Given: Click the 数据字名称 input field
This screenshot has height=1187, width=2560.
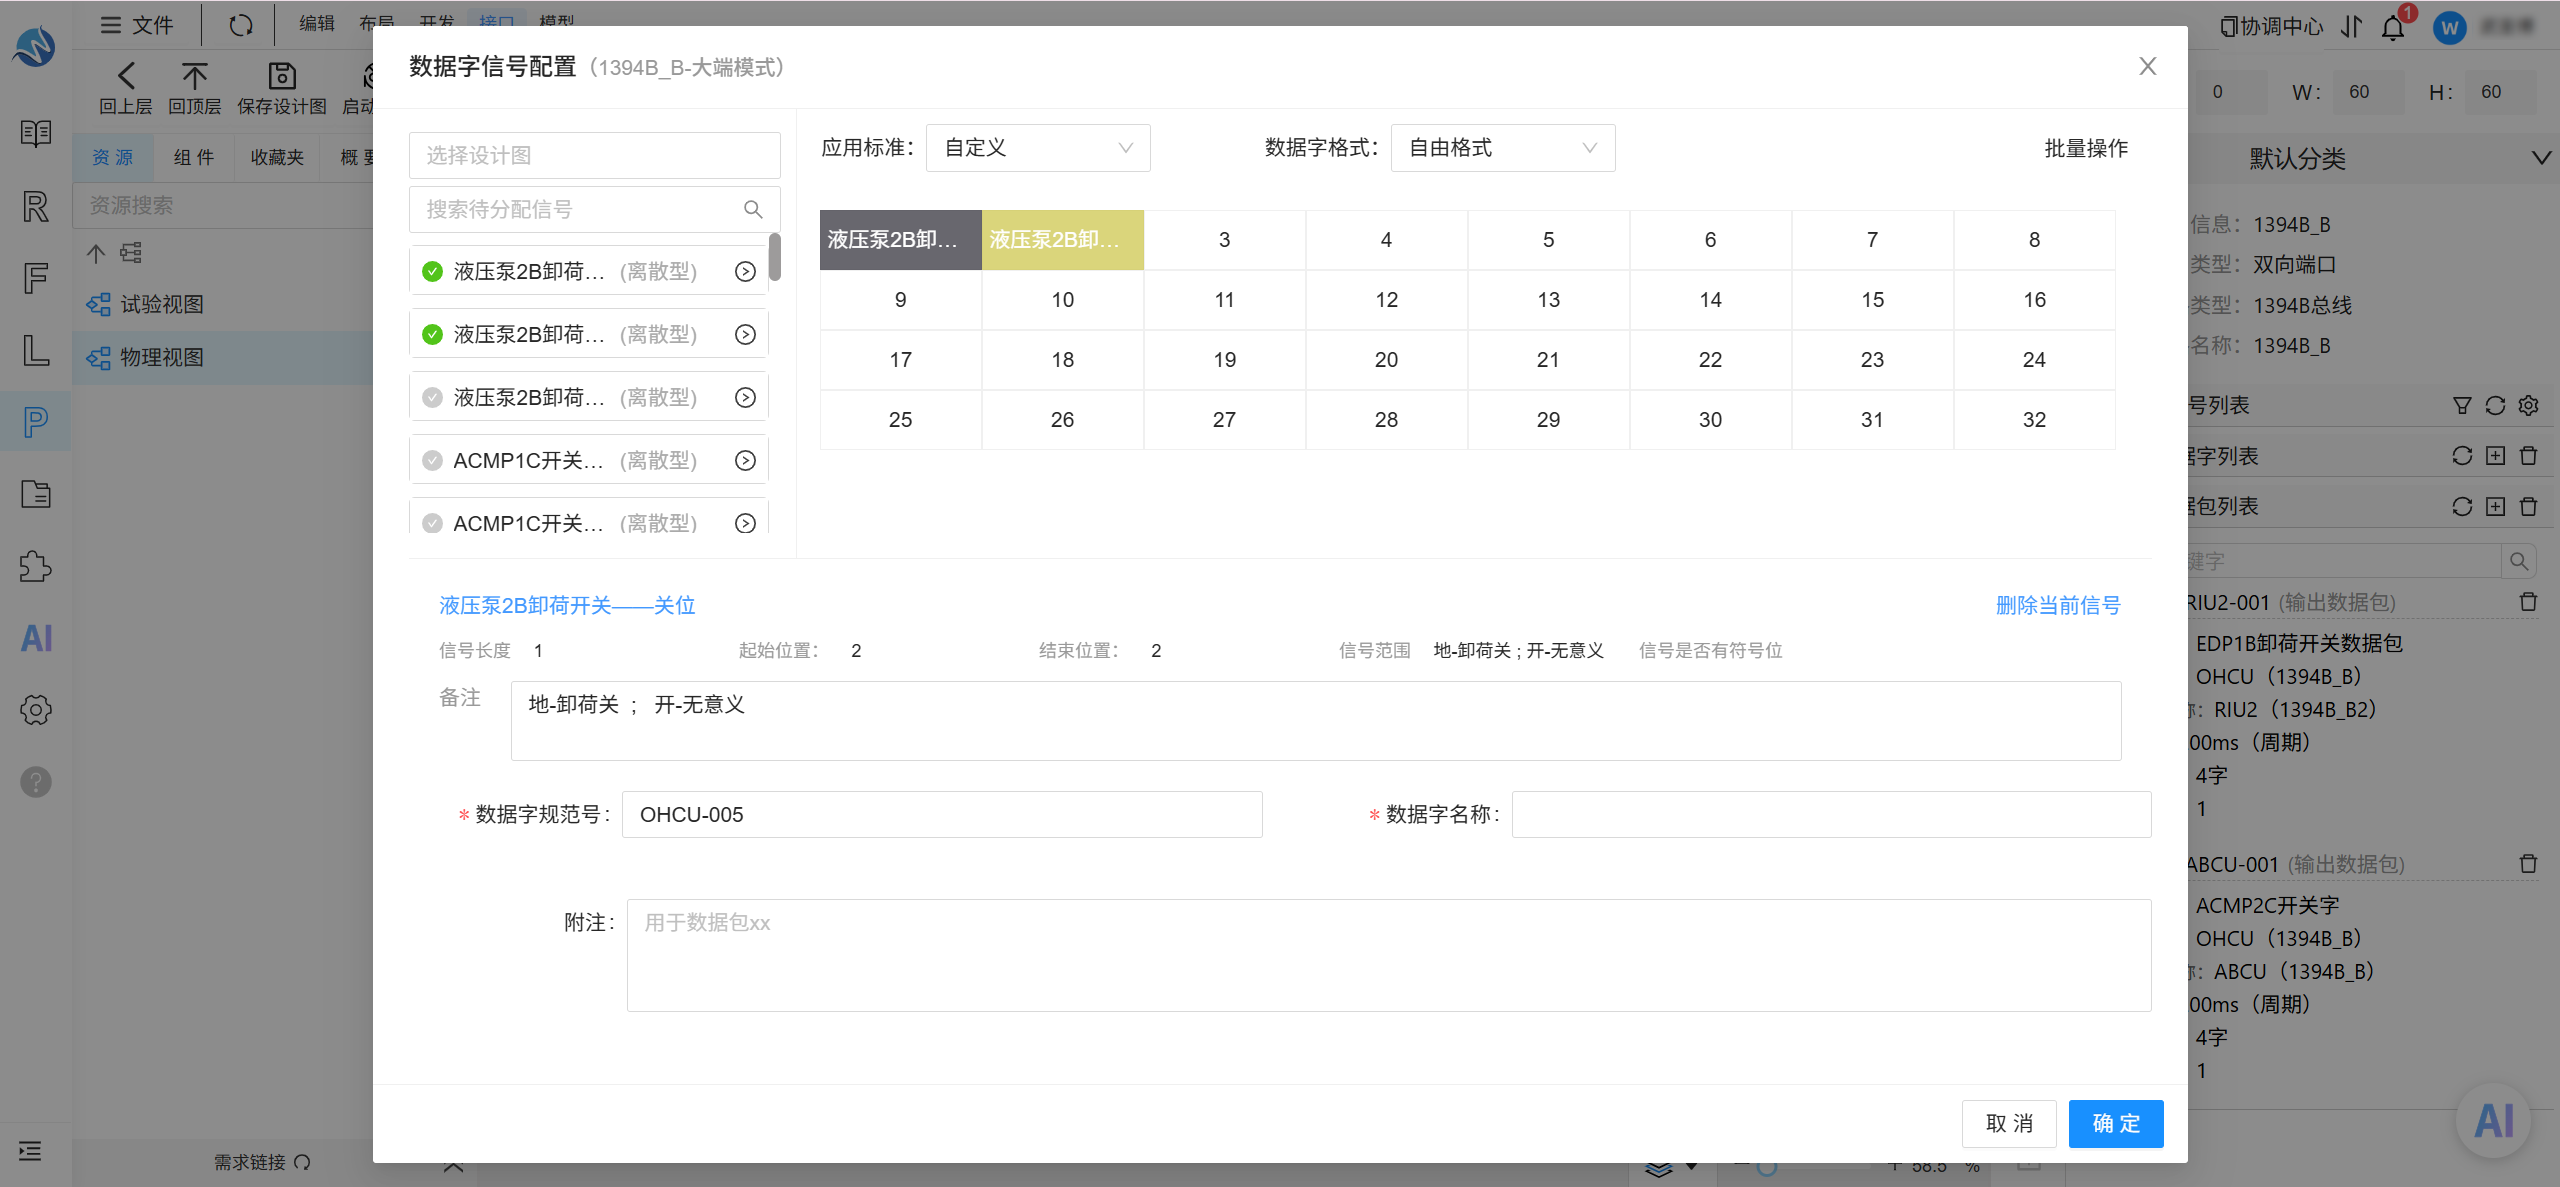Looking at the screenshot, I should [x=1831, y=815].
